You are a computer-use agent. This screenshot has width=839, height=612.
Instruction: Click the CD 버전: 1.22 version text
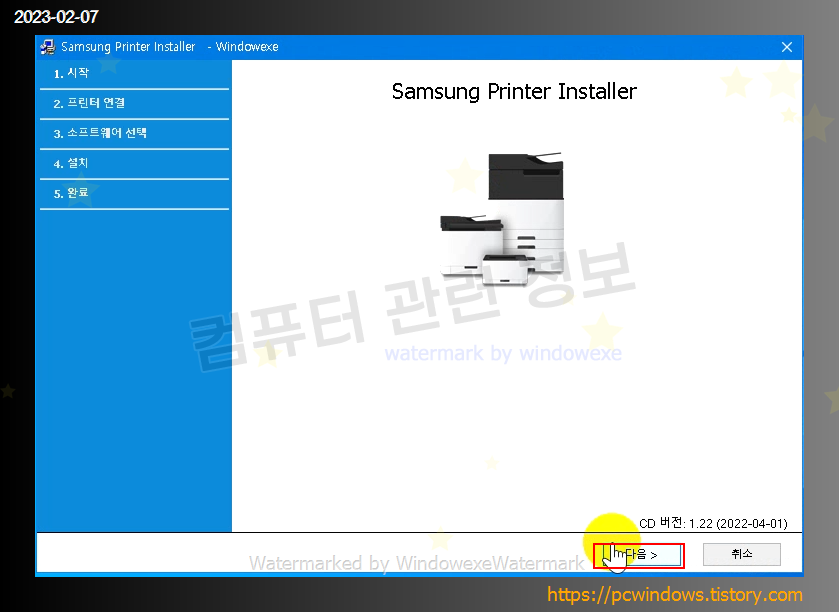point(713,523)
